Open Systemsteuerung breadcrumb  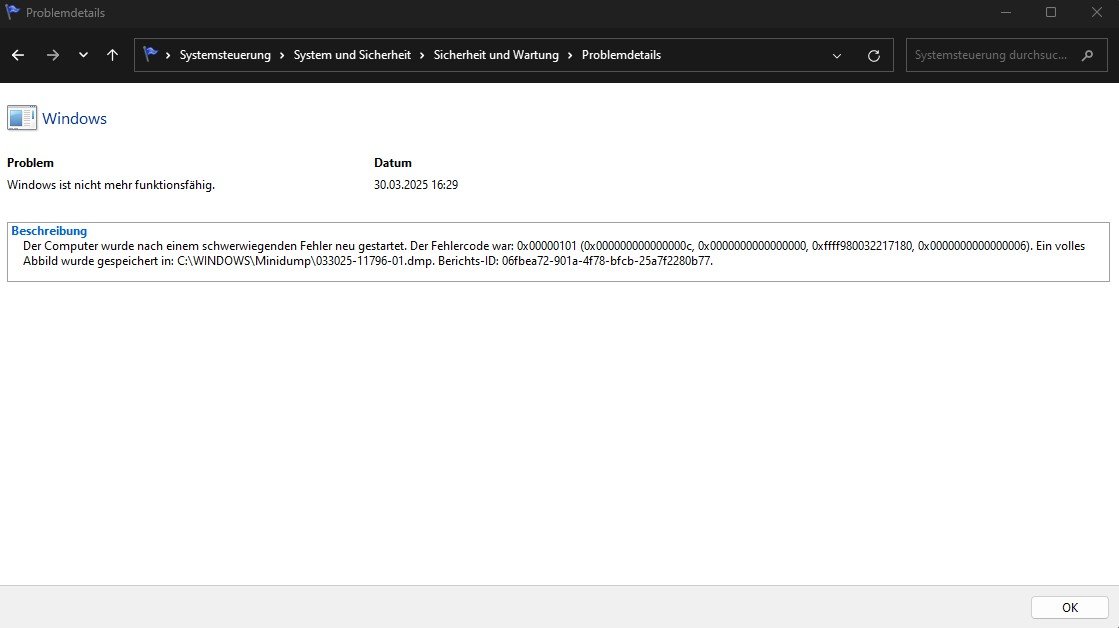[x=225, y=55]
